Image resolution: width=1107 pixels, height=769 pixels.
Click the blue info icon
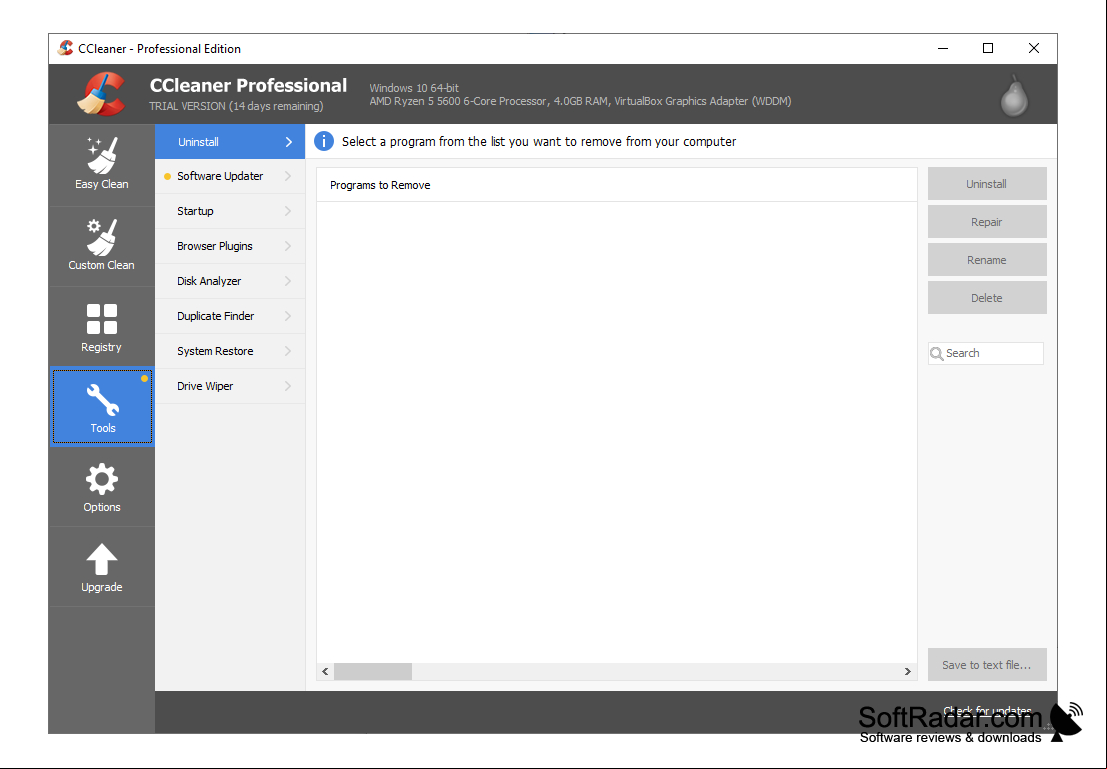[x=323, y=141]
